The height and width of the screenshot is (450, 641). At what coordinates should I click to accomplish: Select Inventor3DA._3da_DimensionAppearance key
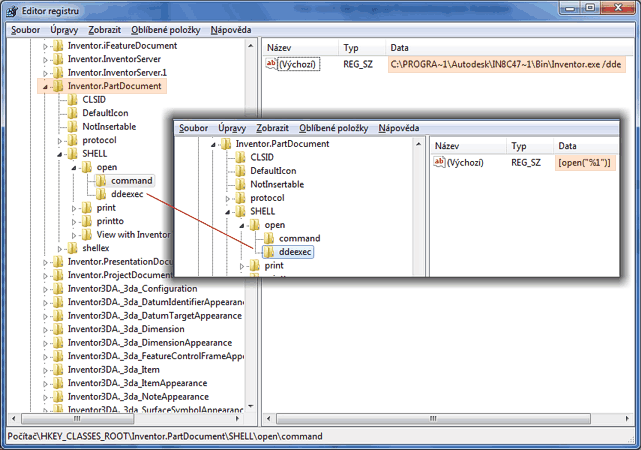click(150, 343)
